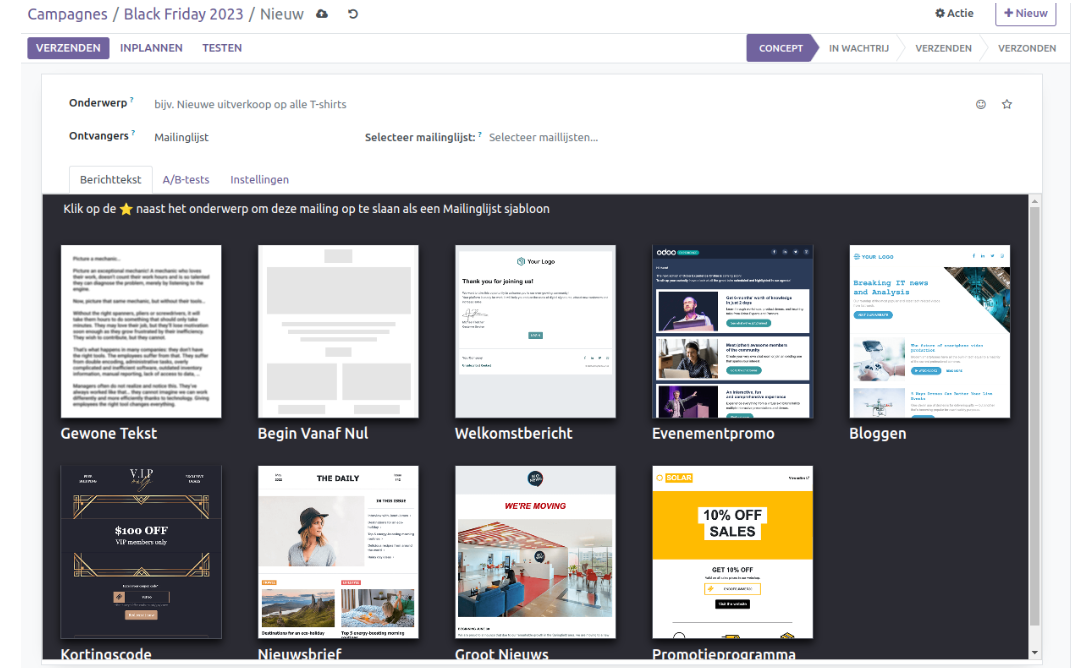Click the template panel scrollbar down arrow
Image resolution: width=1071 pixels, height=668 pixels.
(1035, 653)
